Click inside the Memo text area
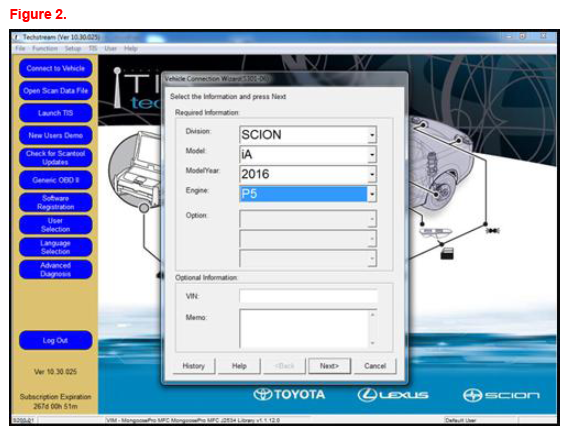Screen dimensions: 569x435 (304, 329)
